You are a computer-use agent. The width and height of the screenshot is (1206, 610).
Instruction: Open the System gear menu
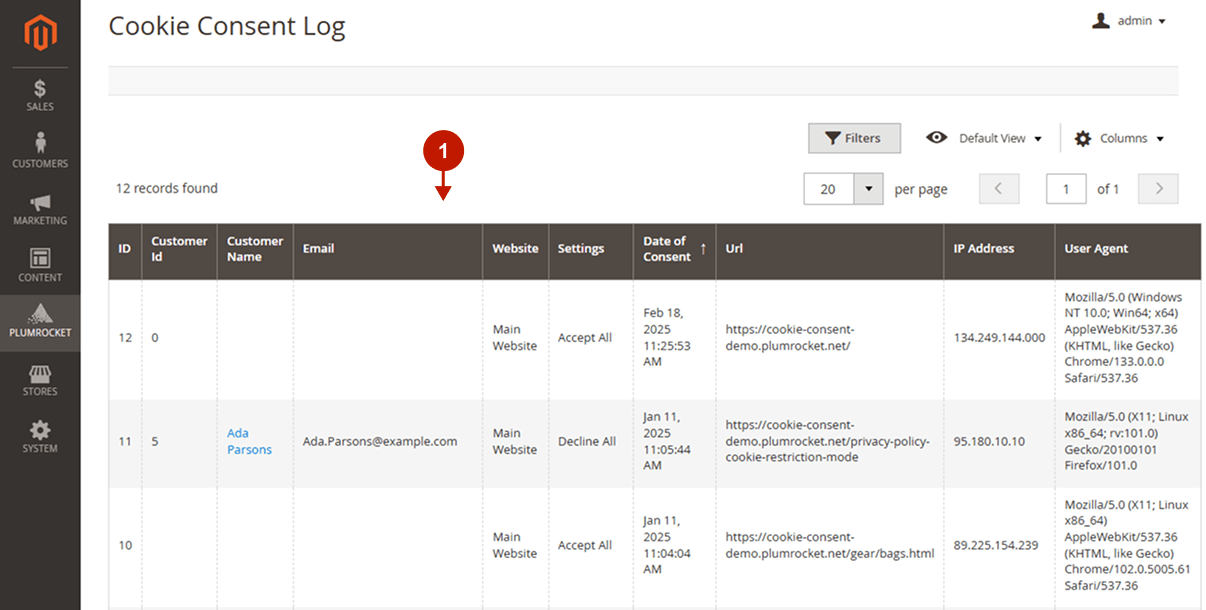[40, 437]
